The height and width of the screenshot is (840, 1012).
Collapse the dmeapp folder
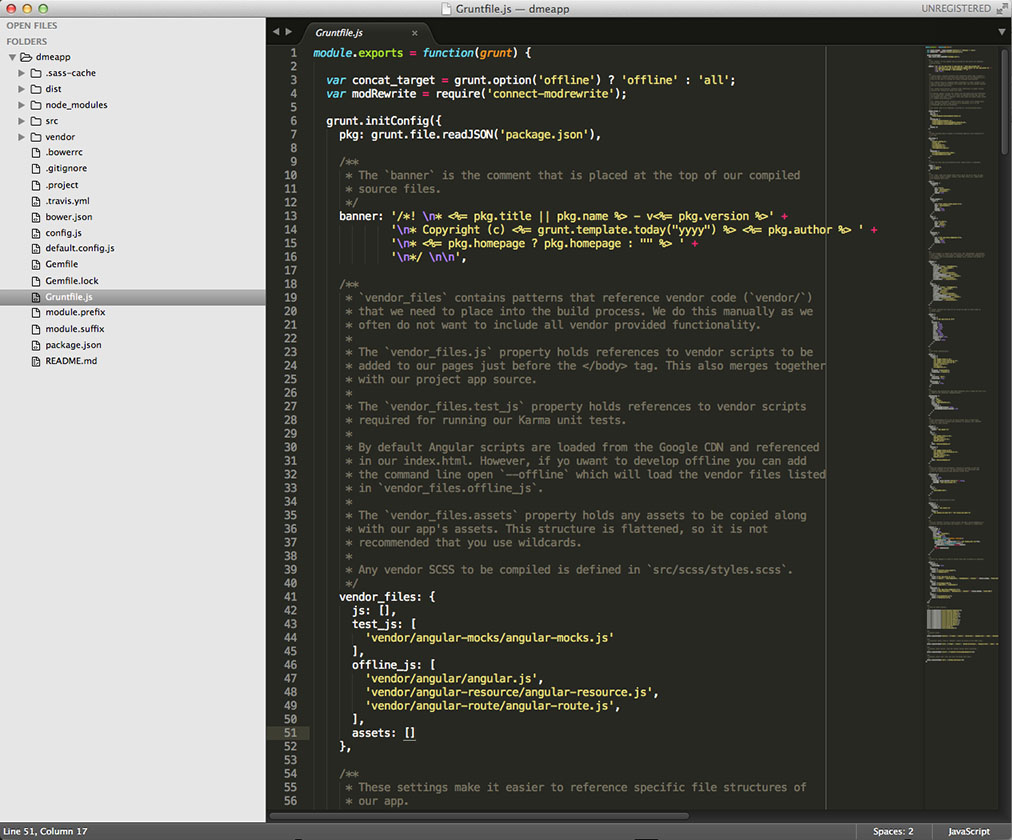10,56
